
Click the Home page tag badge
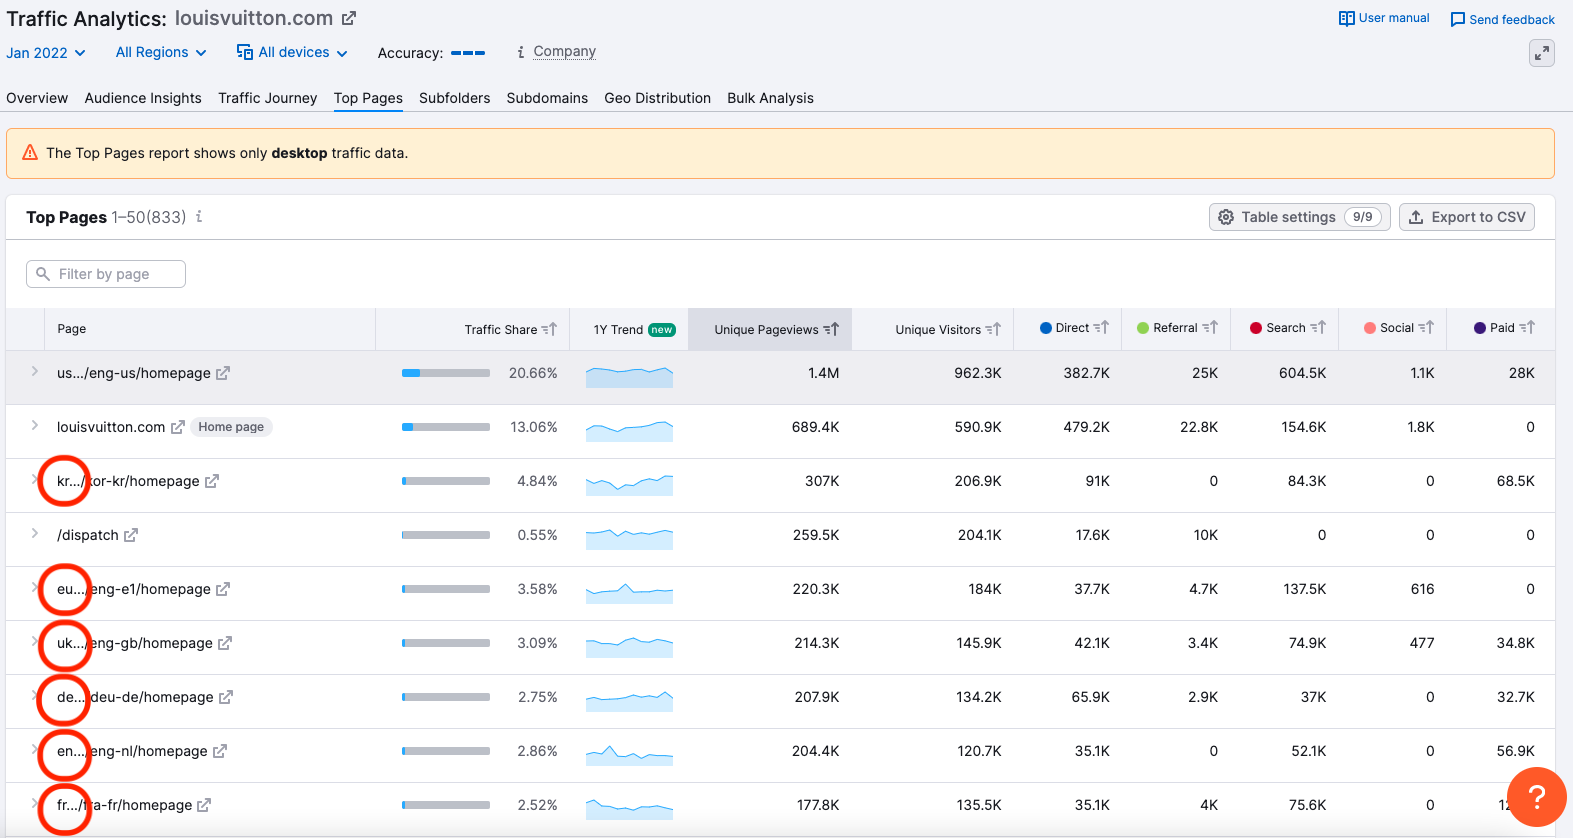click(231, 427)
